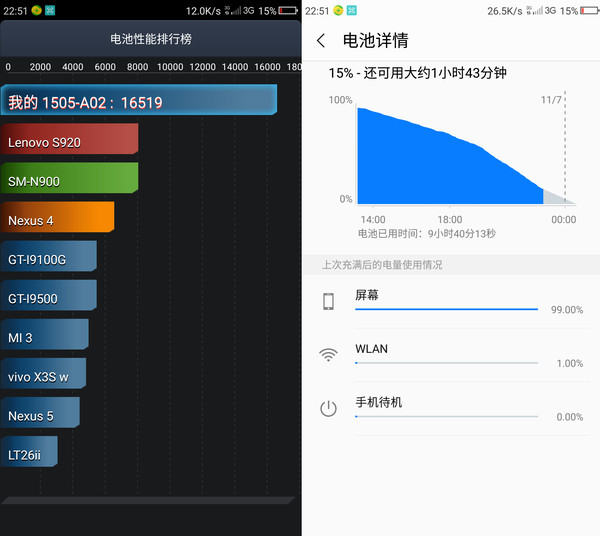Select the 我的 1505-A02 : 16519 bar
Screen dimensions: 600x536
[x=139, y=100]
